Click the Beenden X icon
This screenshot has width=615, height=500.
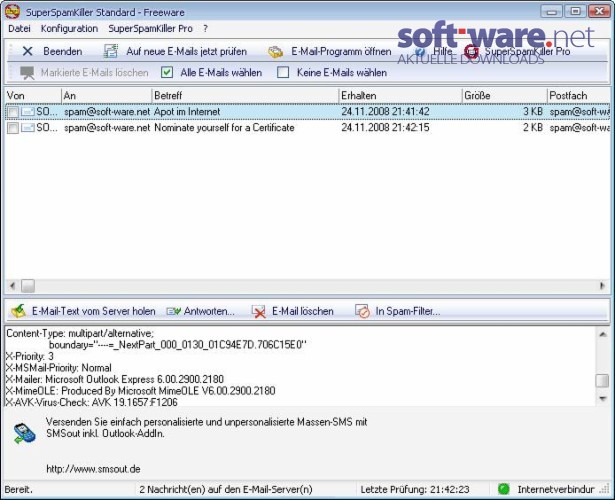coord(27,51)
